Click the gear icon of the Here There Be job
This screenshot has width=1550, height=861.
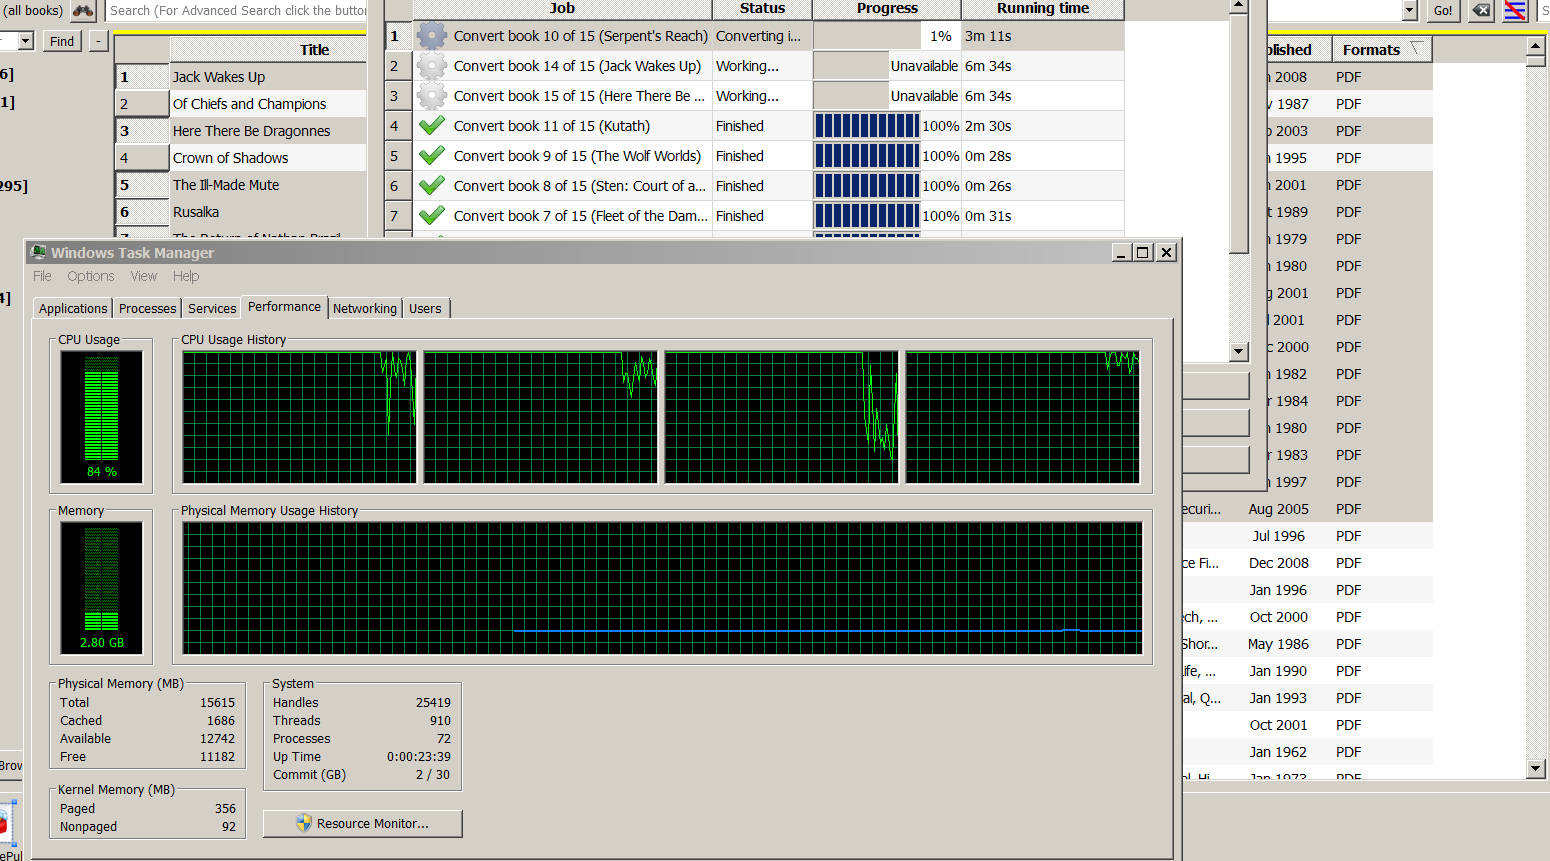pos(431,96)
